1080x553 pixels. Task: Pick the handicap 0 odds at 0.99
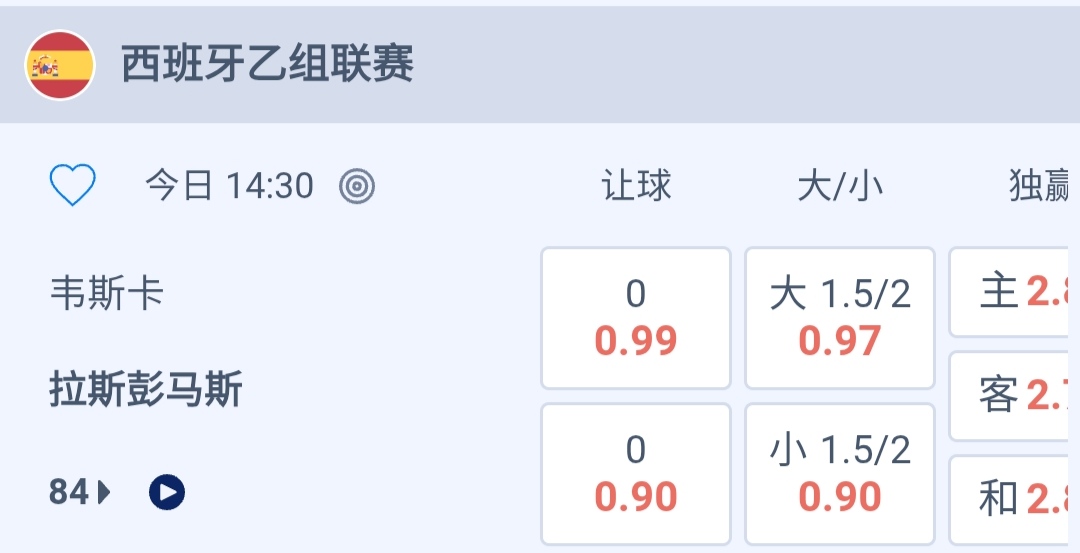click(x=636, y=318)
